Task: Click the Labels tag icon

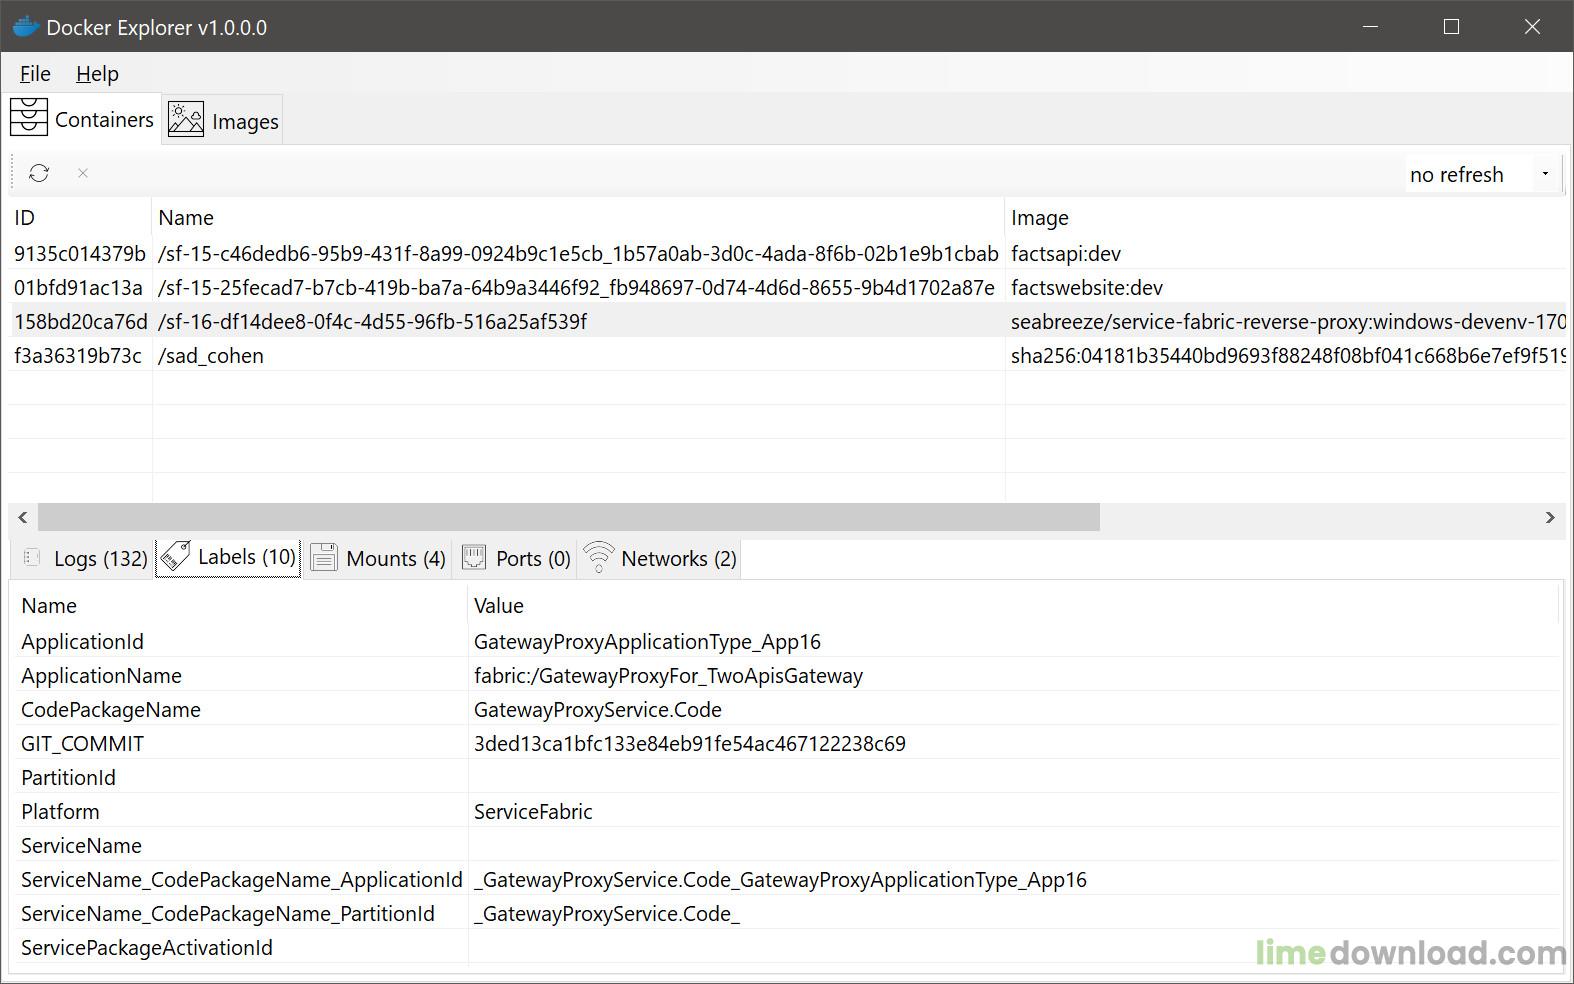Action: pos(175,556)
